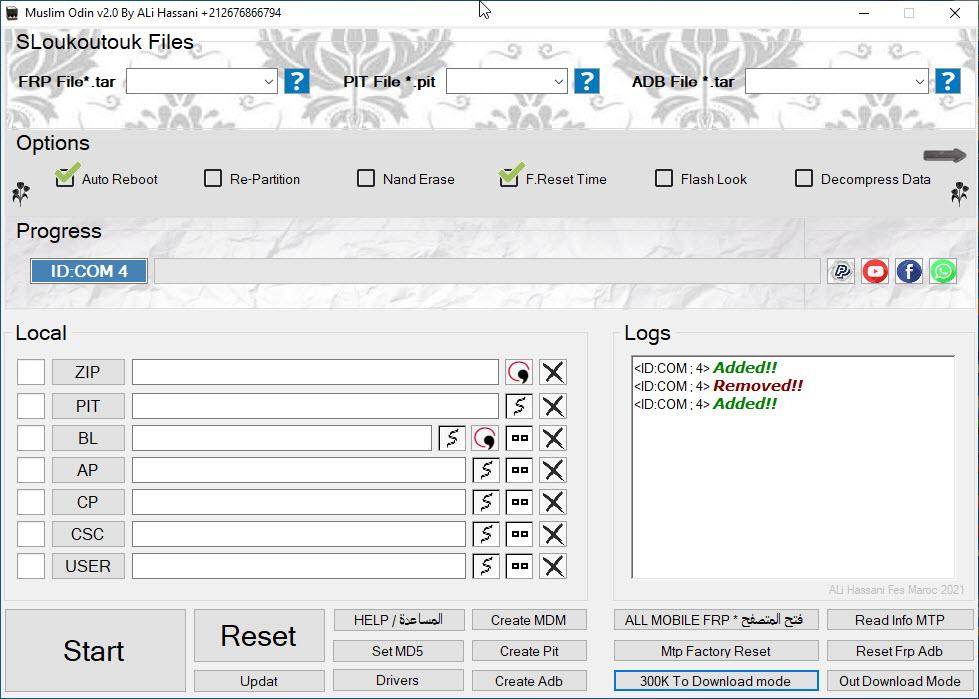Clear the BL row with its X icon
Screen dimensions: 979x699
tap(553, 438)
